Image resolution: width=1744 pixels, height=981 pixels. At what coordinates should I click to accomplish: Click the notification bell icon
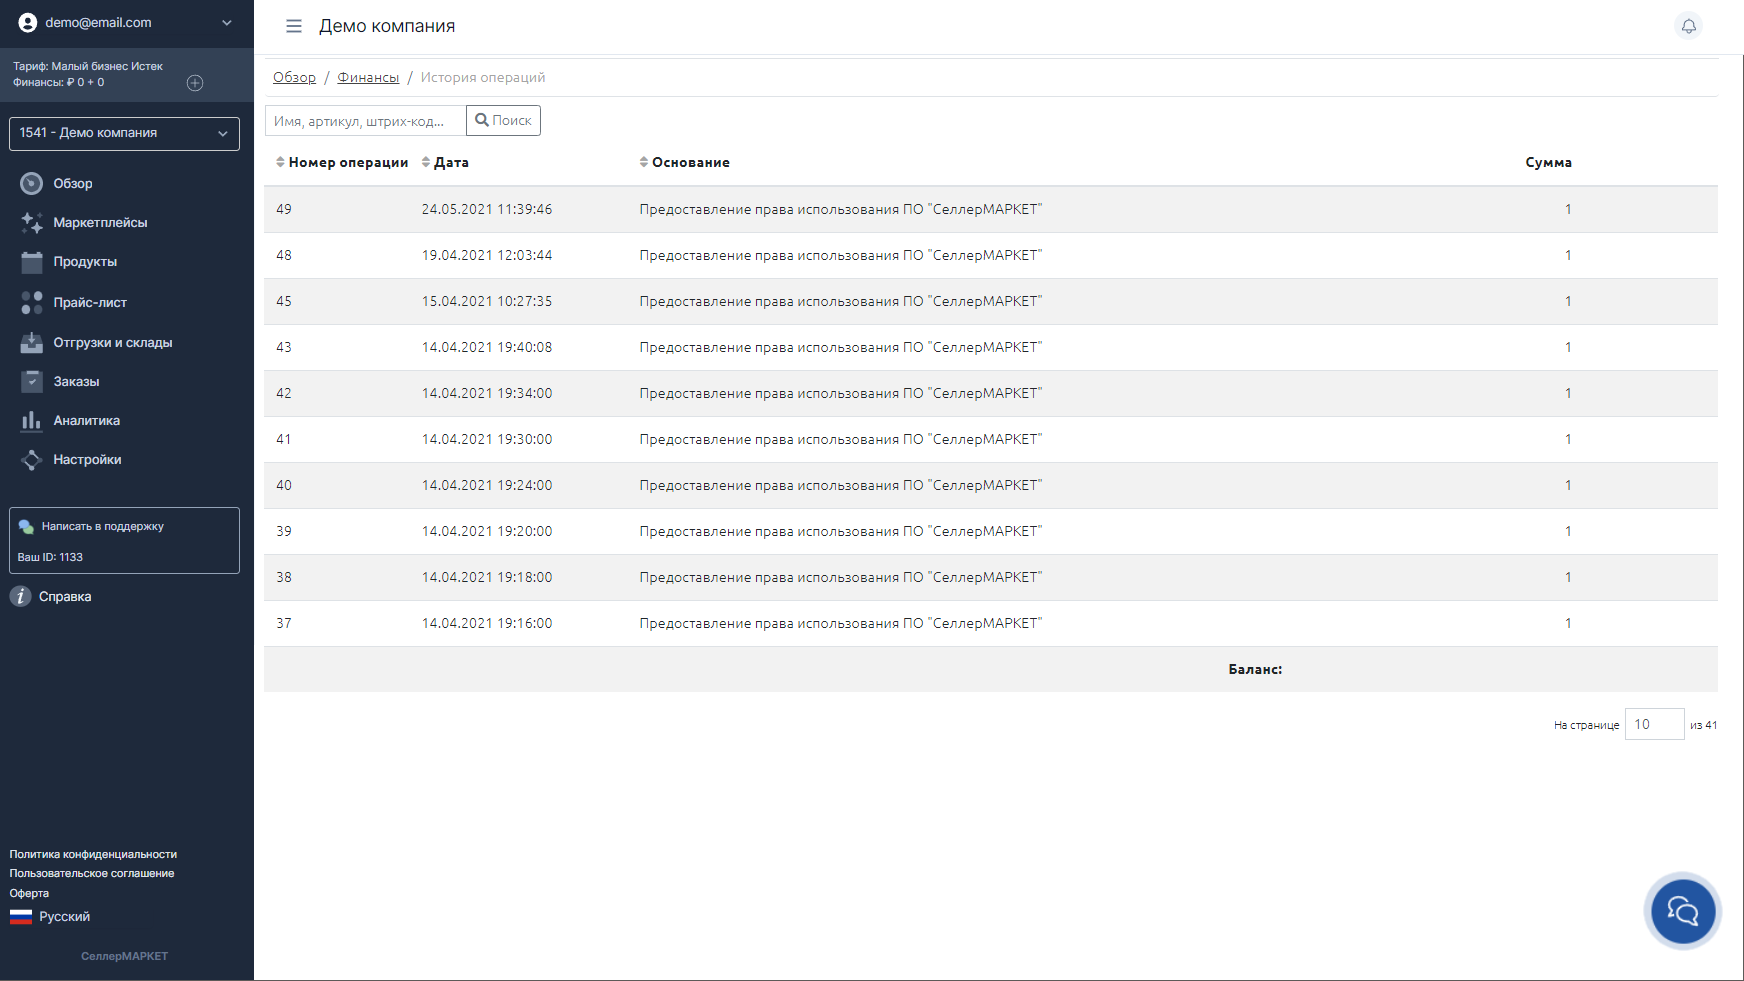1688,26
